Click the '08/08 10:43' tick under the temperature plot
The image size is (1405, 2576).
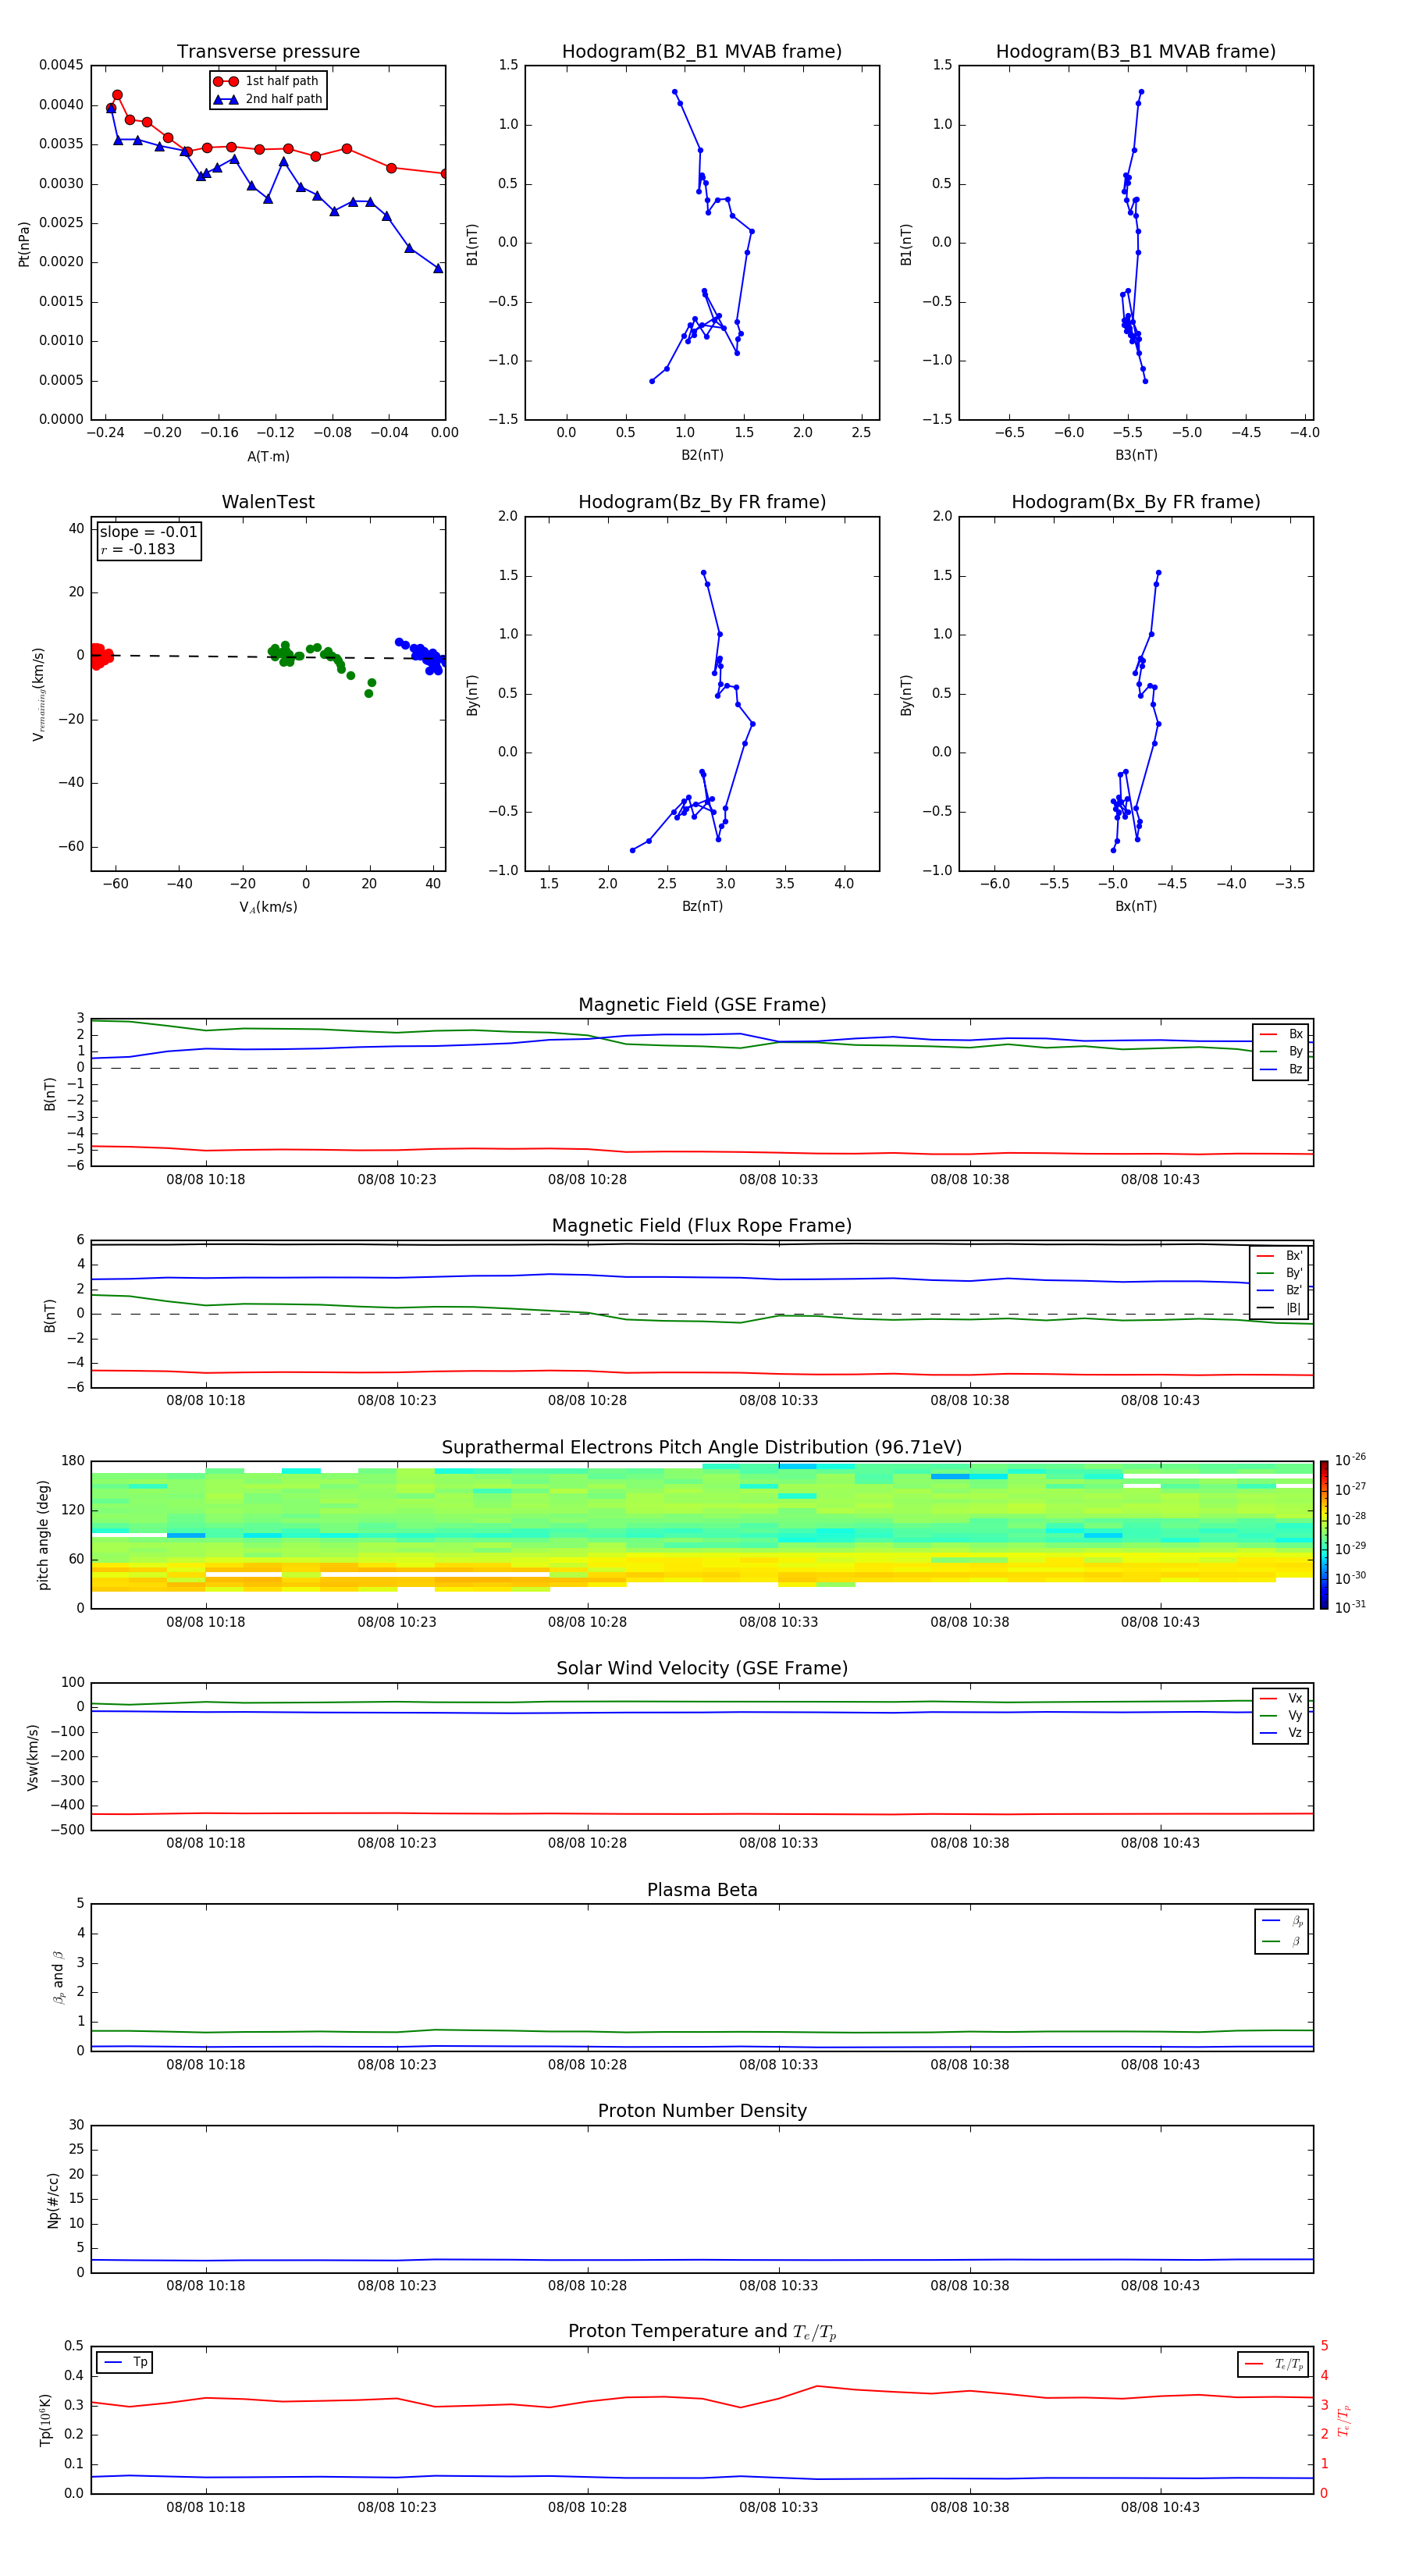(x=1160, y=2507)
